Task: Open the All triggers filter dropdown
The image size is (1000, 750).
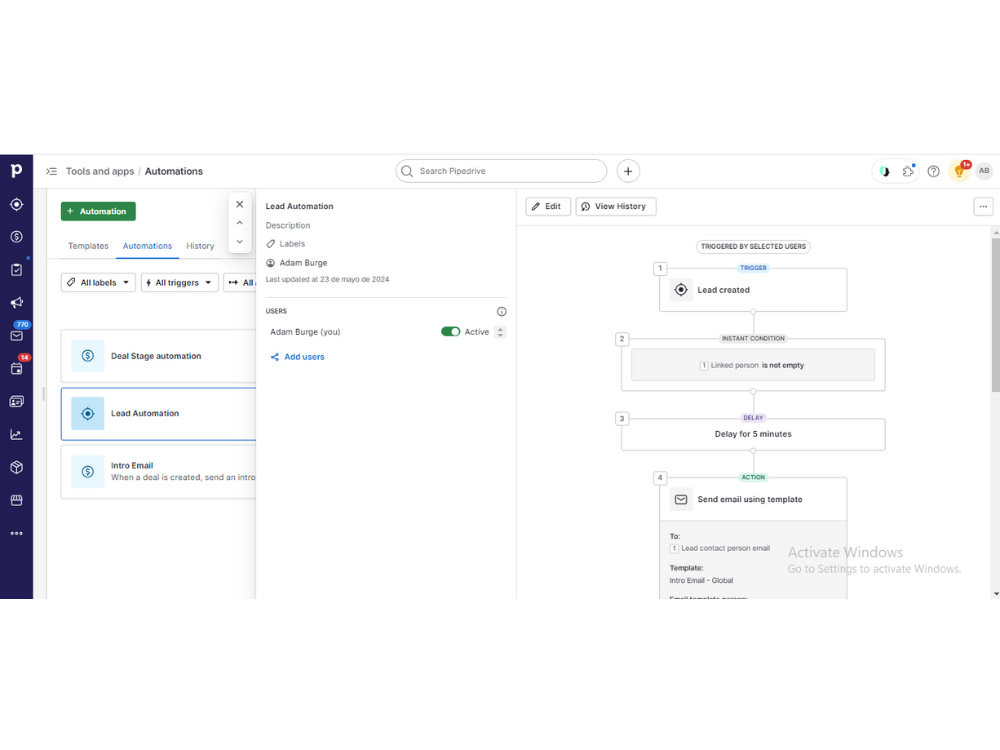Action: (x=179, y=283)
